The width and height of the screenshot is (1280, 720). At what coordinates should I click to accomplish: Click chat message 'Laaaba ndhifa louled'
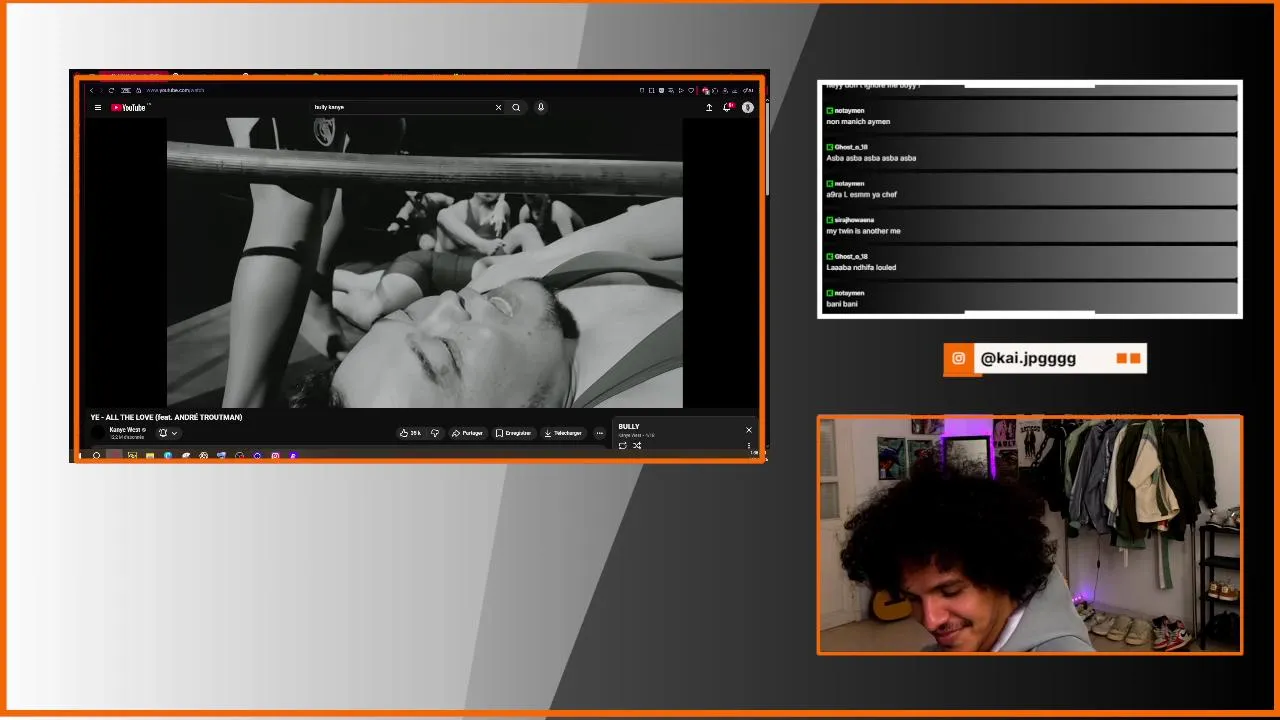pos(861,267)
